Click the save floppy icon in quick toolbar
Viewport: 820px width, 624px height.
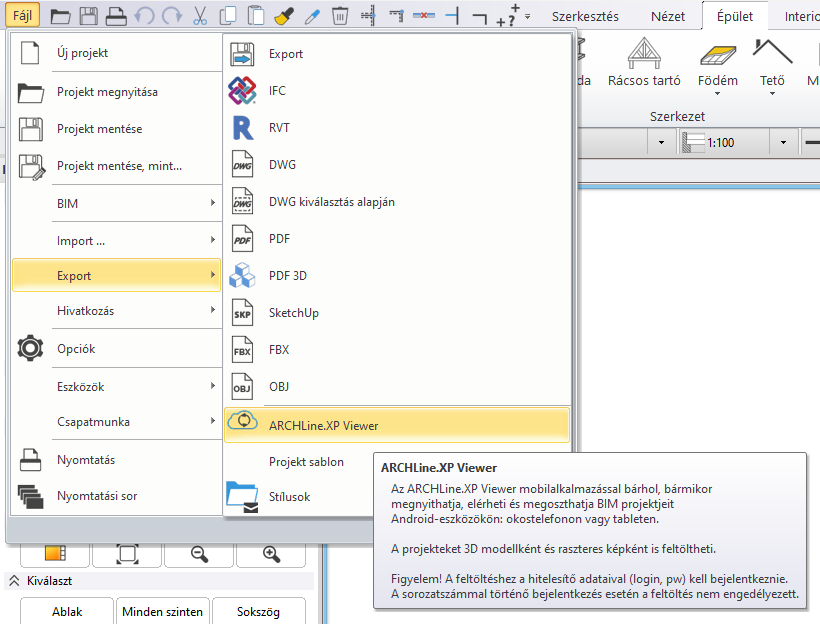point(88,16)
